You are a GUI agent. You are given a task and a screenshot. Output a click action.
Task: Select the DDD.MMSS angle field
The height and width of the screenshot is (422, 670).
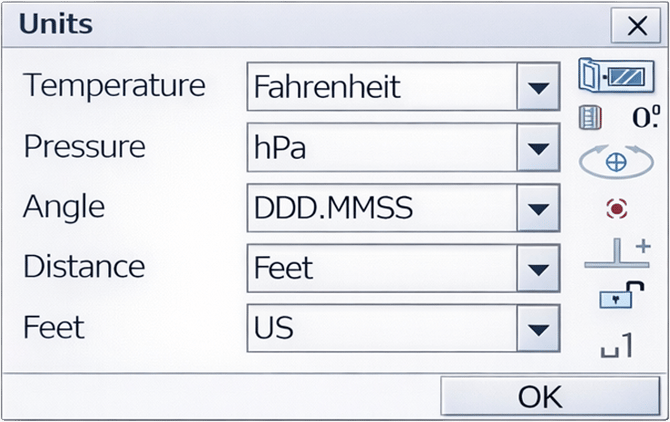point(381,208)
